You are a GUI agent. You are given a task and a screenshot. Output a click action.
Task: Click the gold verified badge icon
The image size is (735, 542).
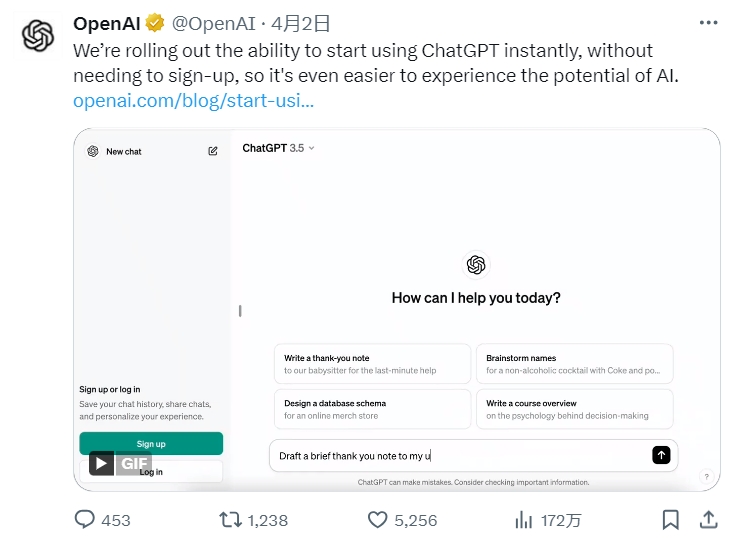point(156,23)
